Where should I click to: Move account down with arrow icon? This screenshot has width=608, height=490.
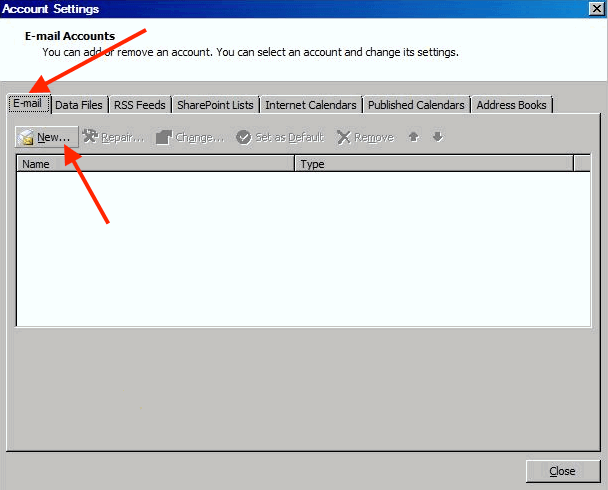(438, 137)
